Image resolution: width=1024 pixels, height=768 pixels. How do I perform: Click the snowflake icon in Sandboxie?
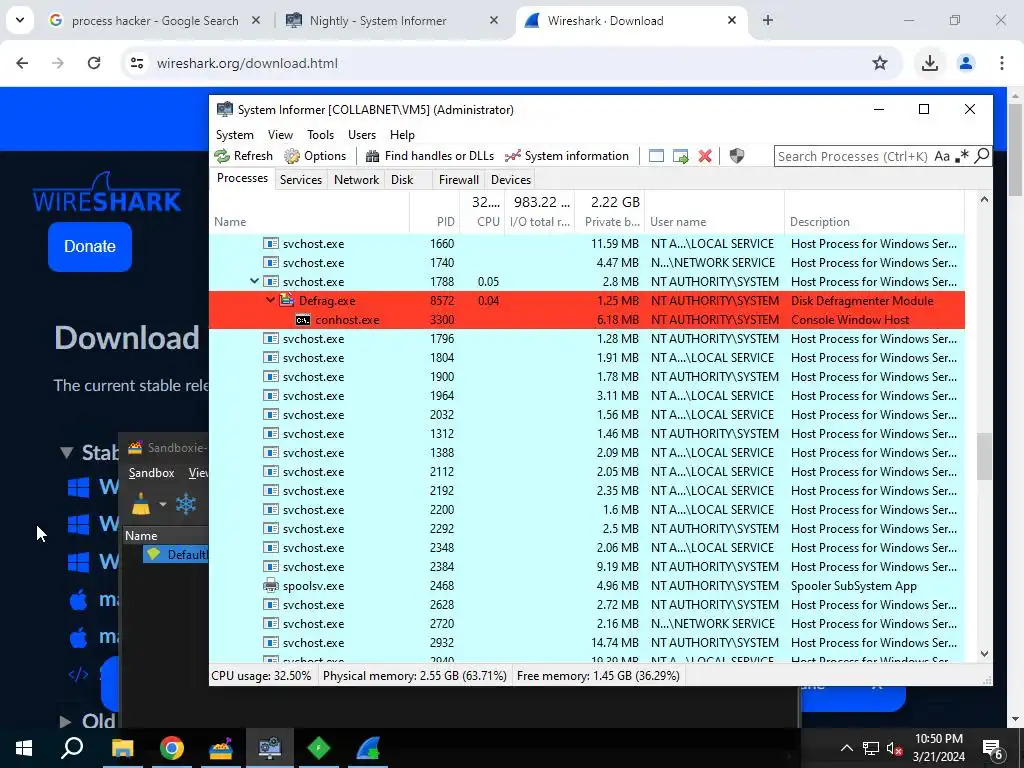point(186,504)
